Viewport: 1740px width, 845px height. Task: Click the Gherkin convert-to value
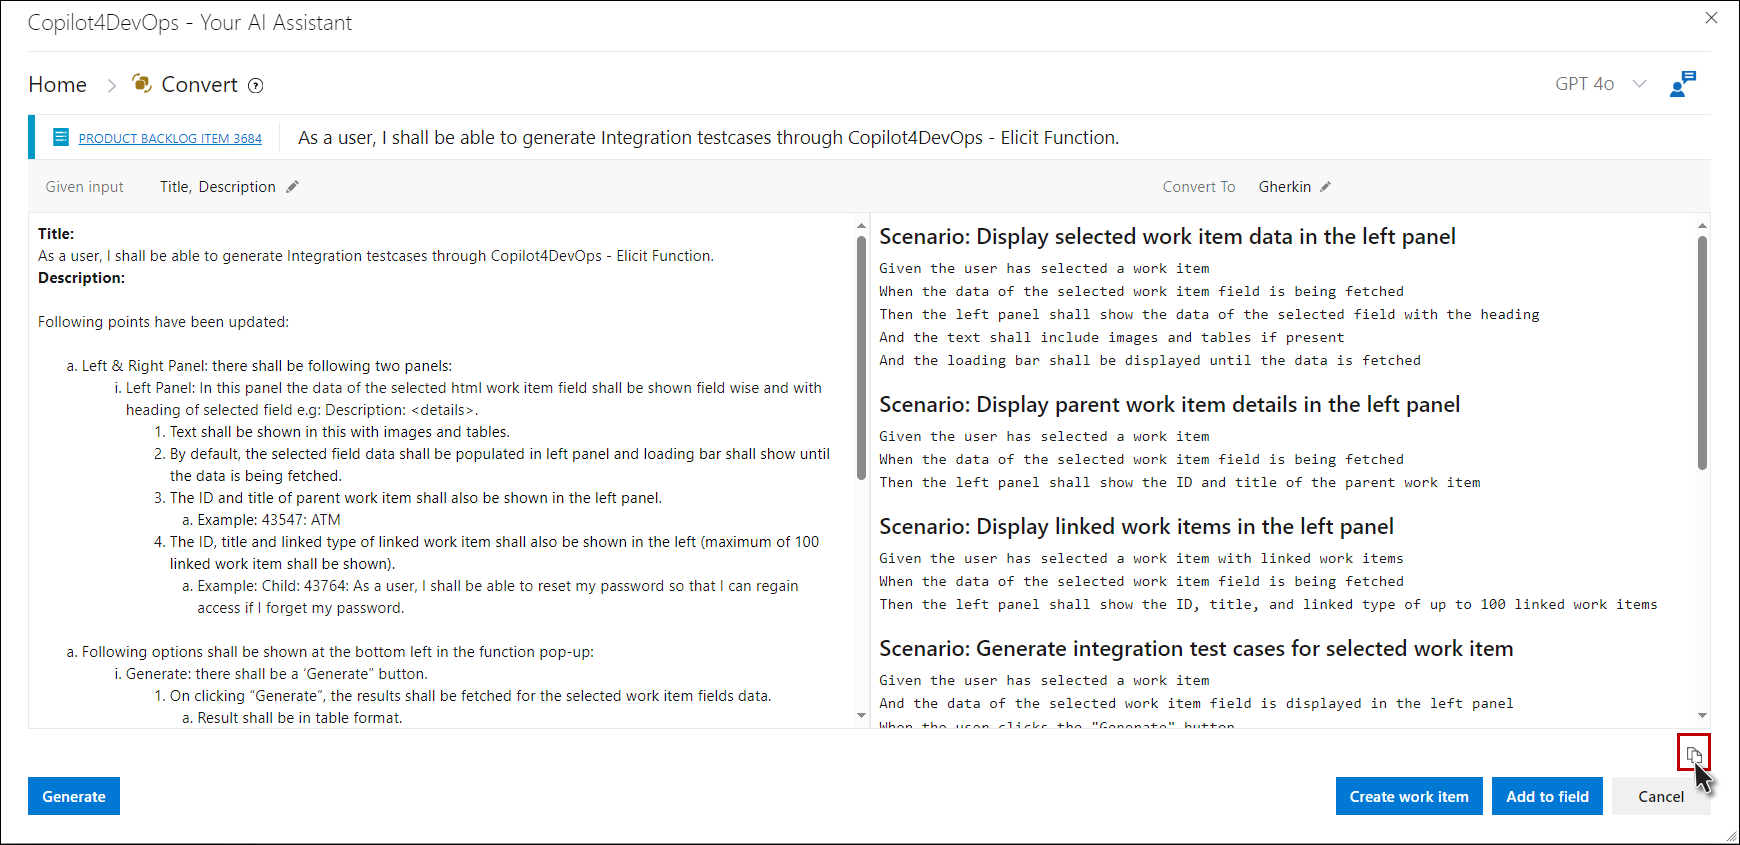1284,187
